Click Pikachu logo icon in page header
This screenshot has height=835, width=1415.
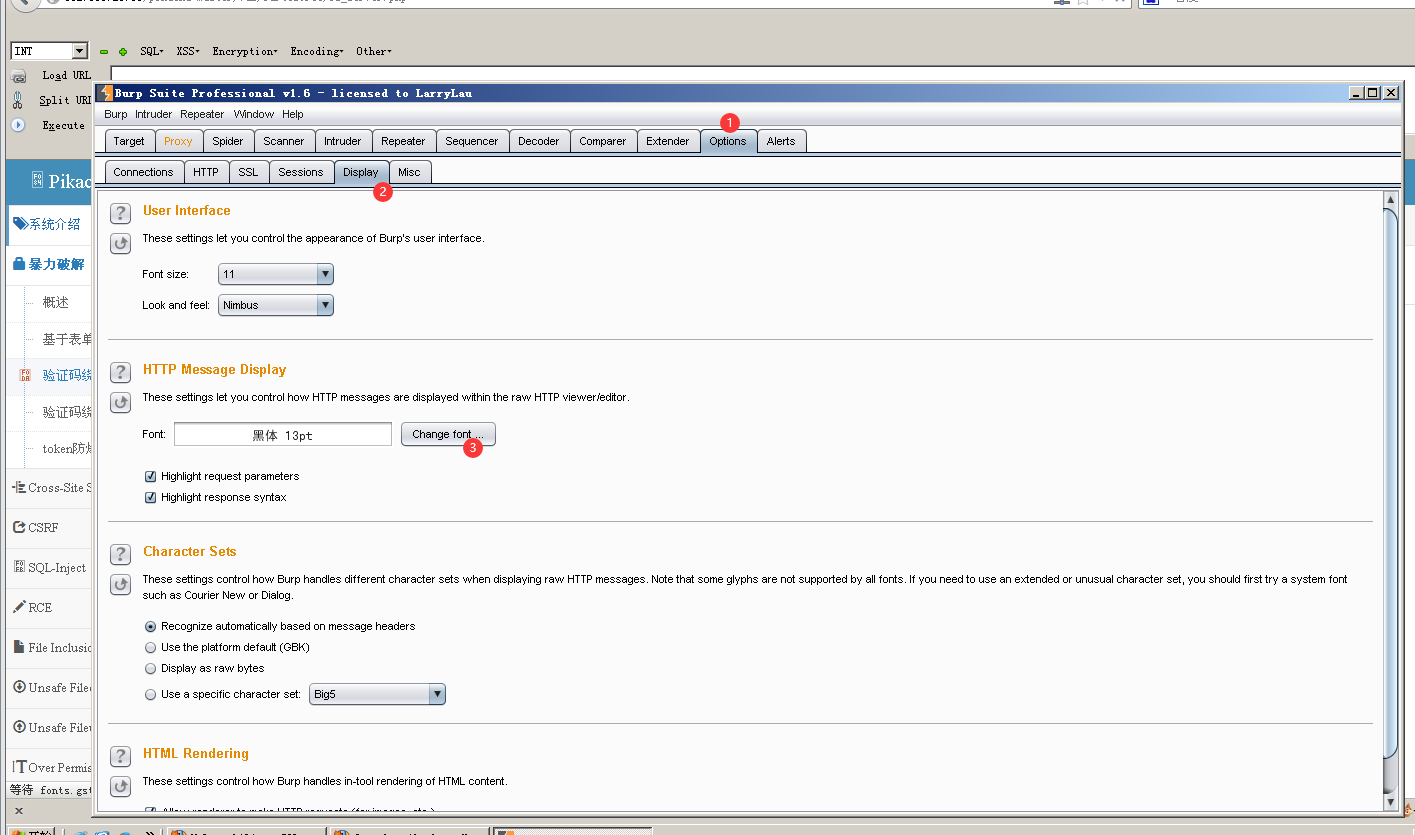point(37,181)
